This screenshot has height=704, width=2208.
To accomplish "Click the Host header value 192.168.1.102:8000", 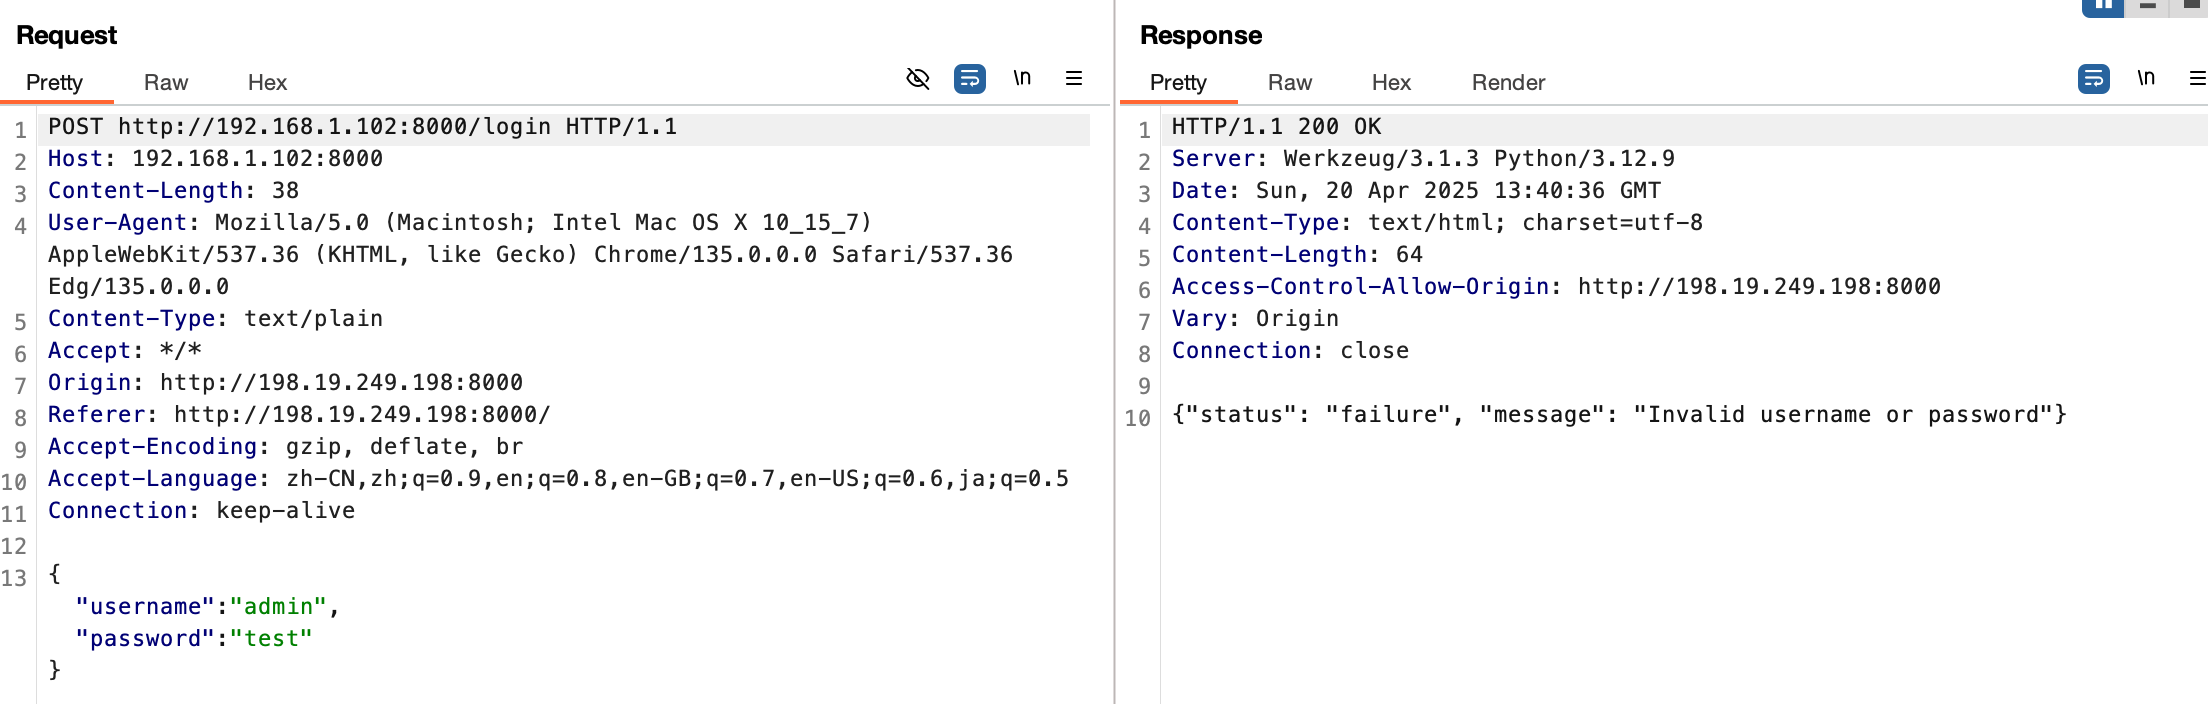I will click(x=257, y=159).
